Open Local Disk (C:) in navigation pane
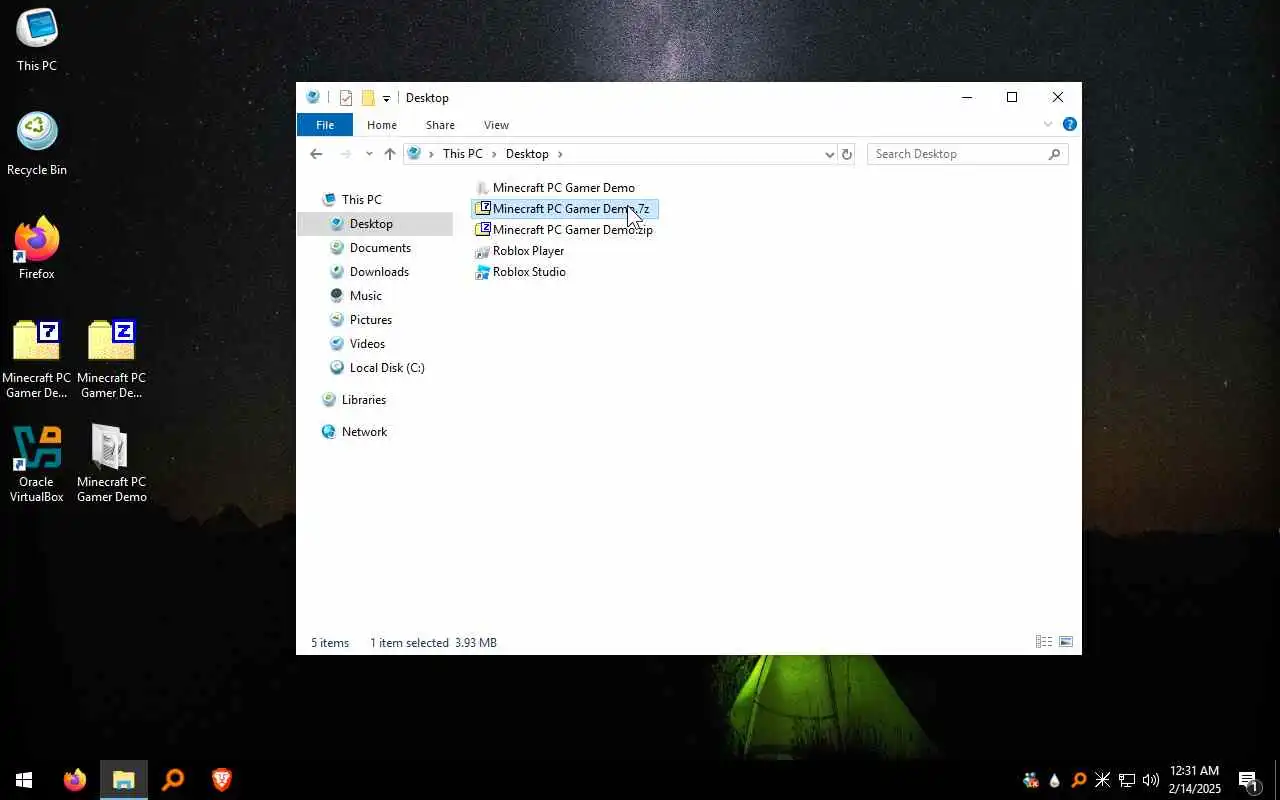The height and width of the screenshot is (800, 1280). point(378,368)
